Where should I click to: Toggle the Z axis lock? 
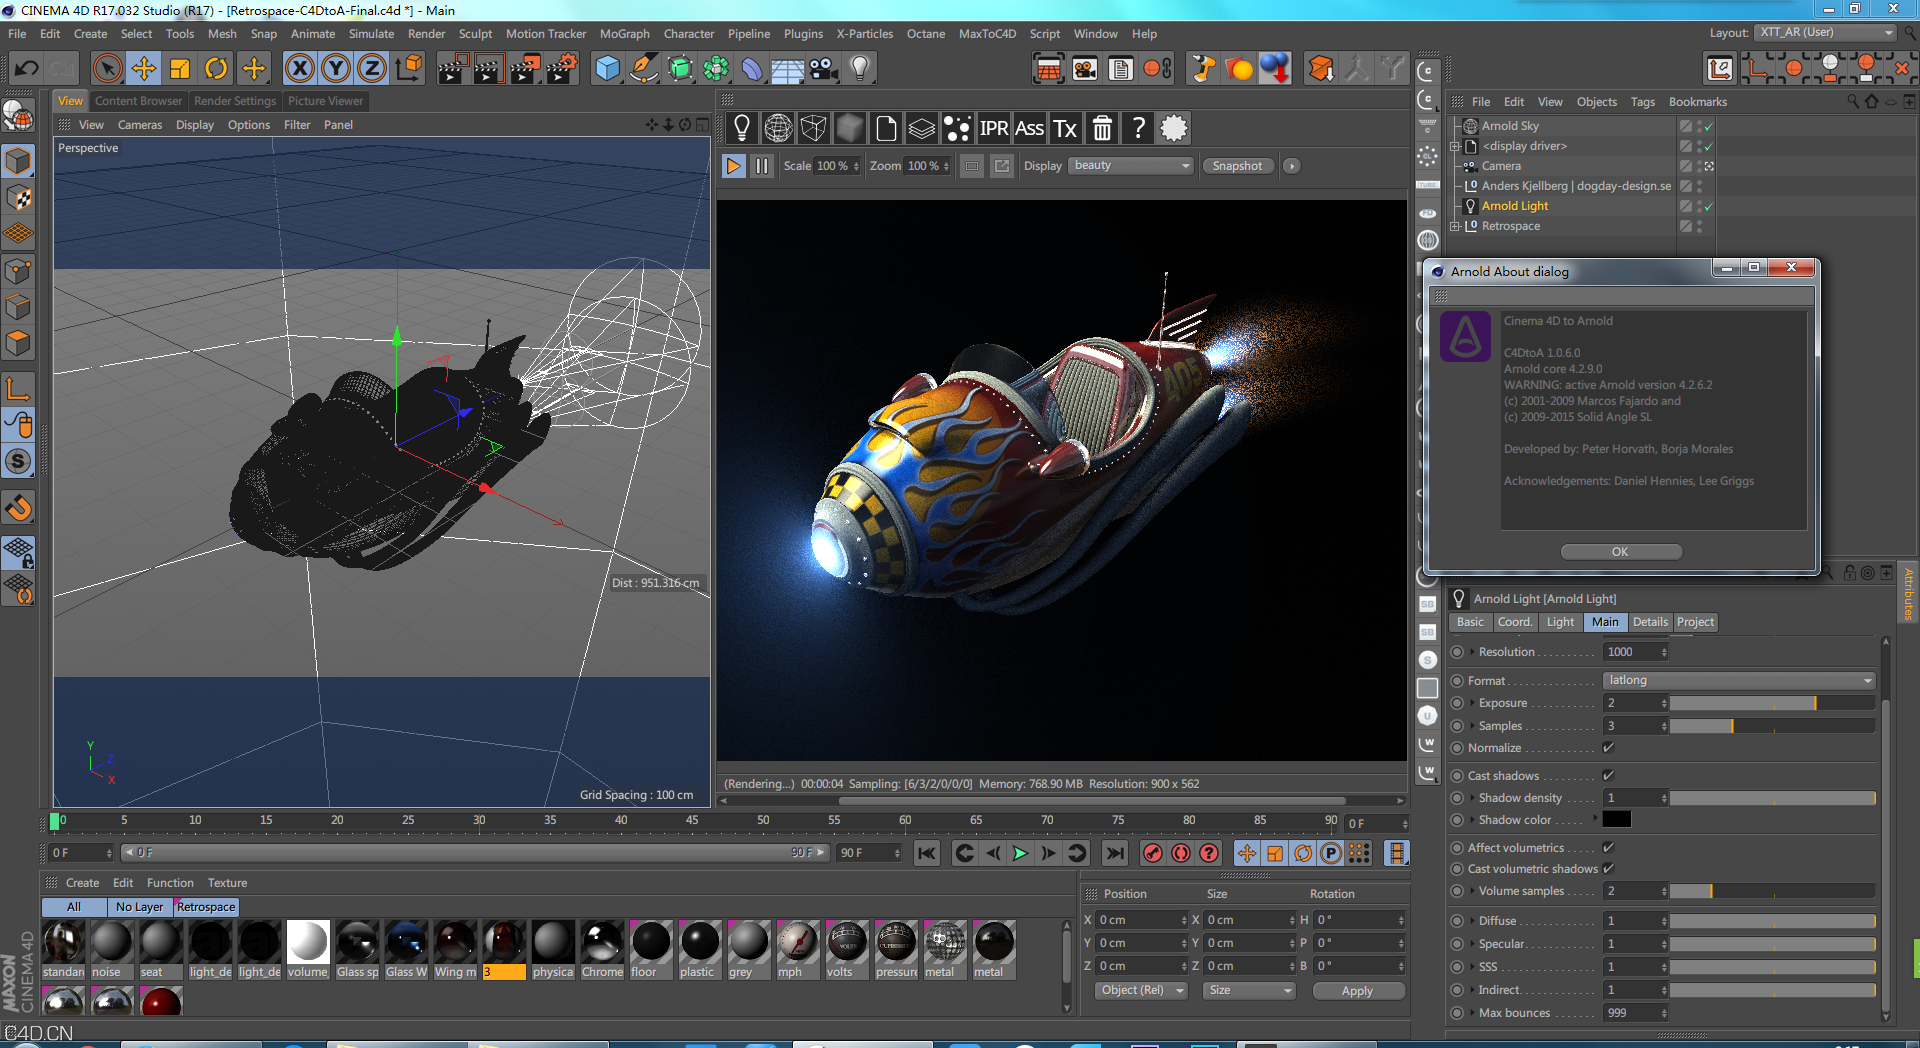click(x=372, y=68)
